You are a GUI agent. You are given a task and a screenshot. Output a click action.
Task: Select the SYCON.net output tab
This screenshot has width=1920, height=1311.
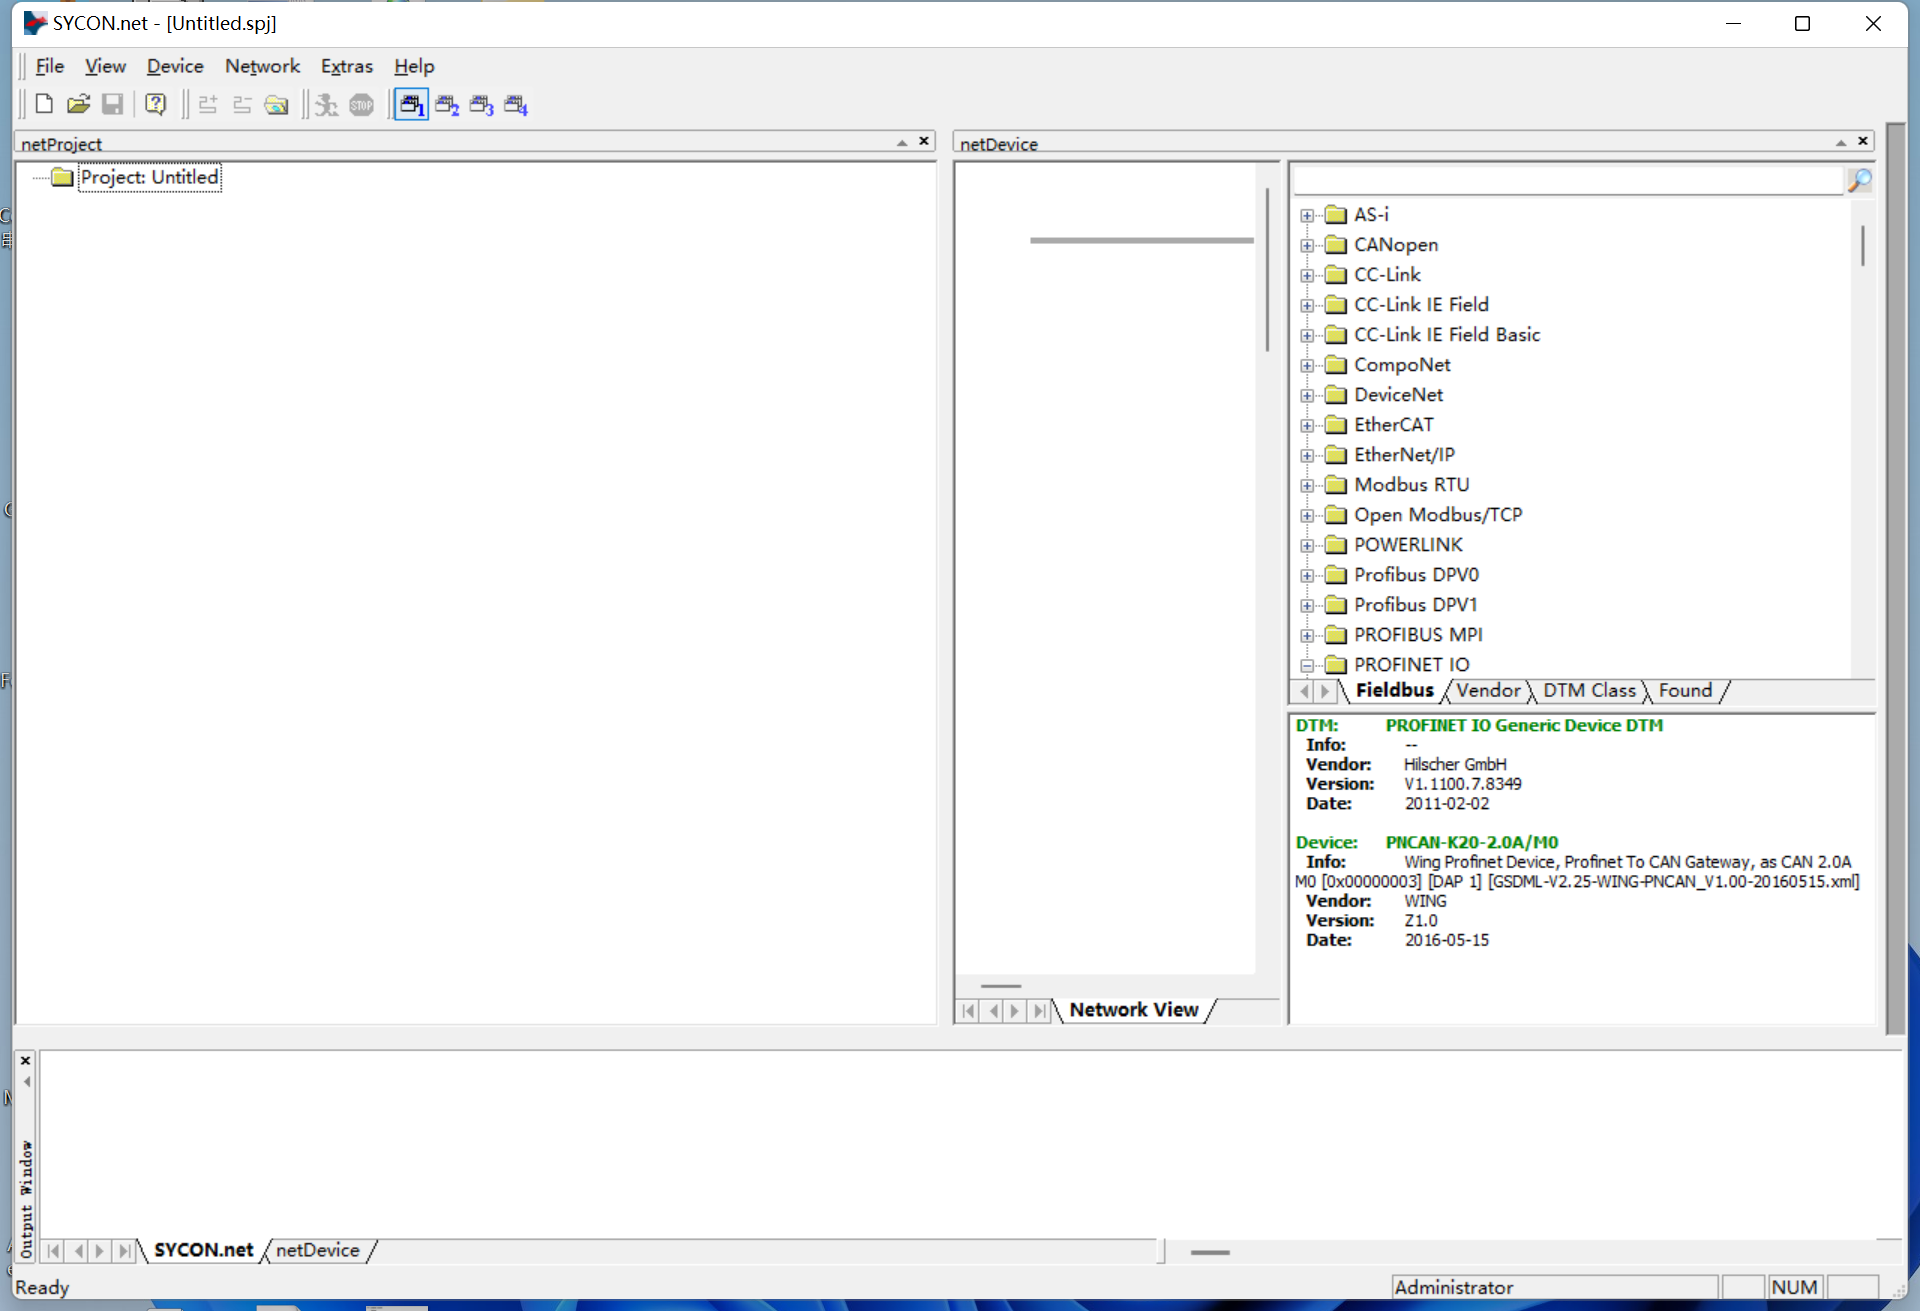(x=203, y=1250)
